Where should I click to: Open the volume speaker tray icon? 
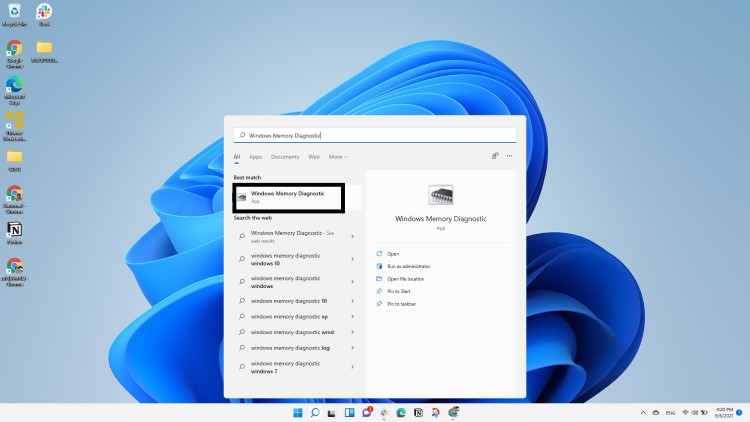[695, 412]
